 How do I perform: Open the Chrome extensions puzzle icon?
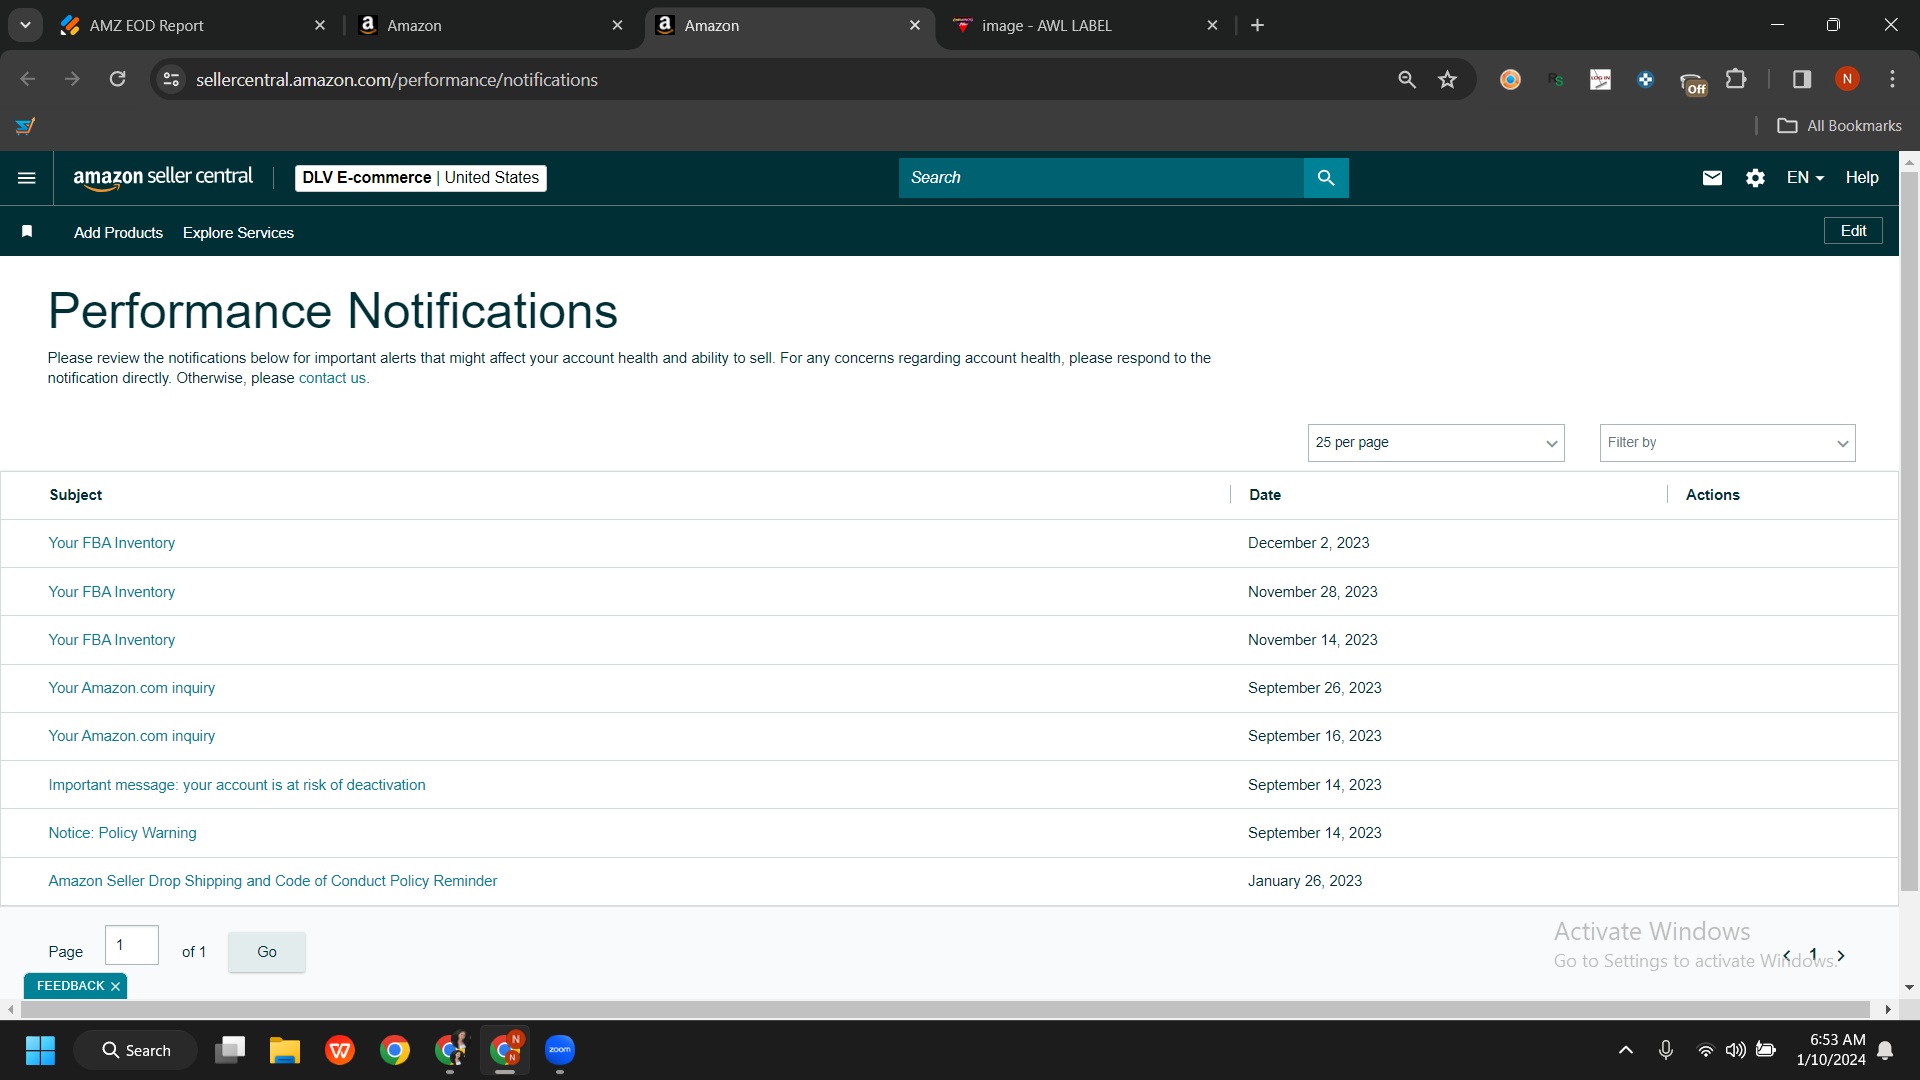1737,79
